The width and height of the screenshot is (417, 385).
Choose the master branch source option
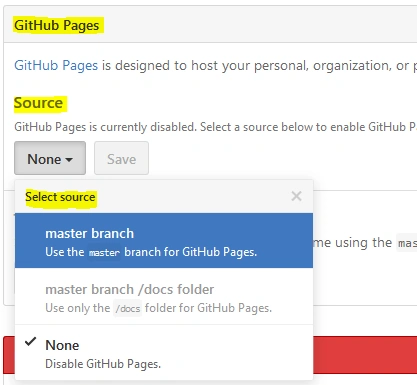coord(164,241)
